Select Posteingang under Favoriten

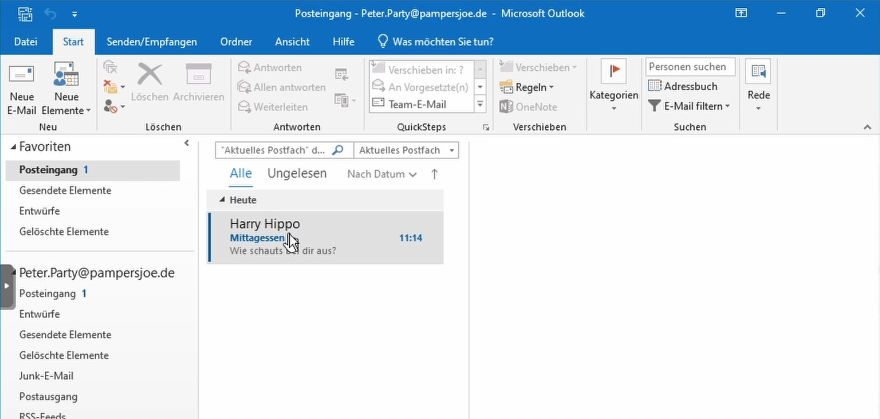coord(93,170)
